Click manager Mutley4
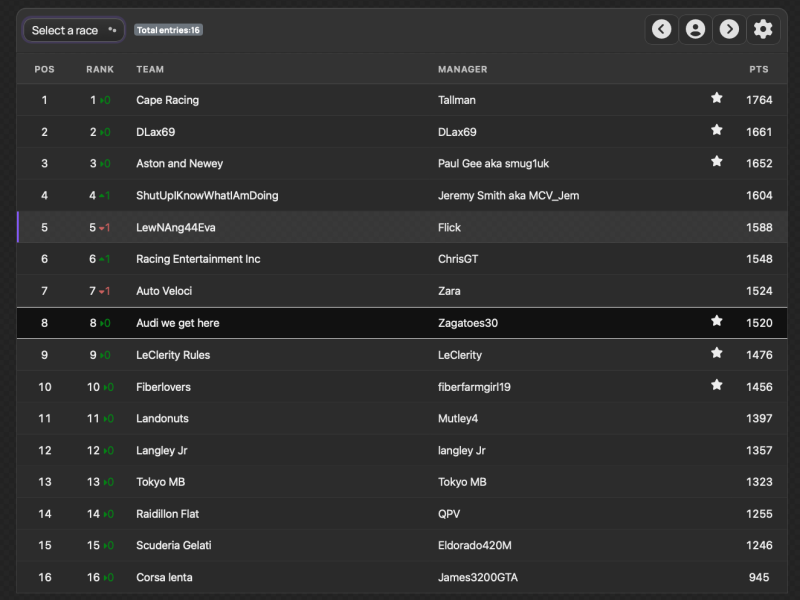Viewport: 800px width, 600px height. click(458, 419)
